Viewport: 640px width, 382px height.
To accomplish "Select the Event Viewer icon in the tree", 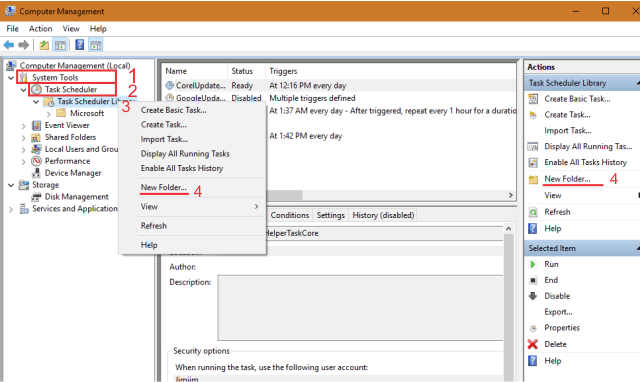I will [x=36, y=125].
